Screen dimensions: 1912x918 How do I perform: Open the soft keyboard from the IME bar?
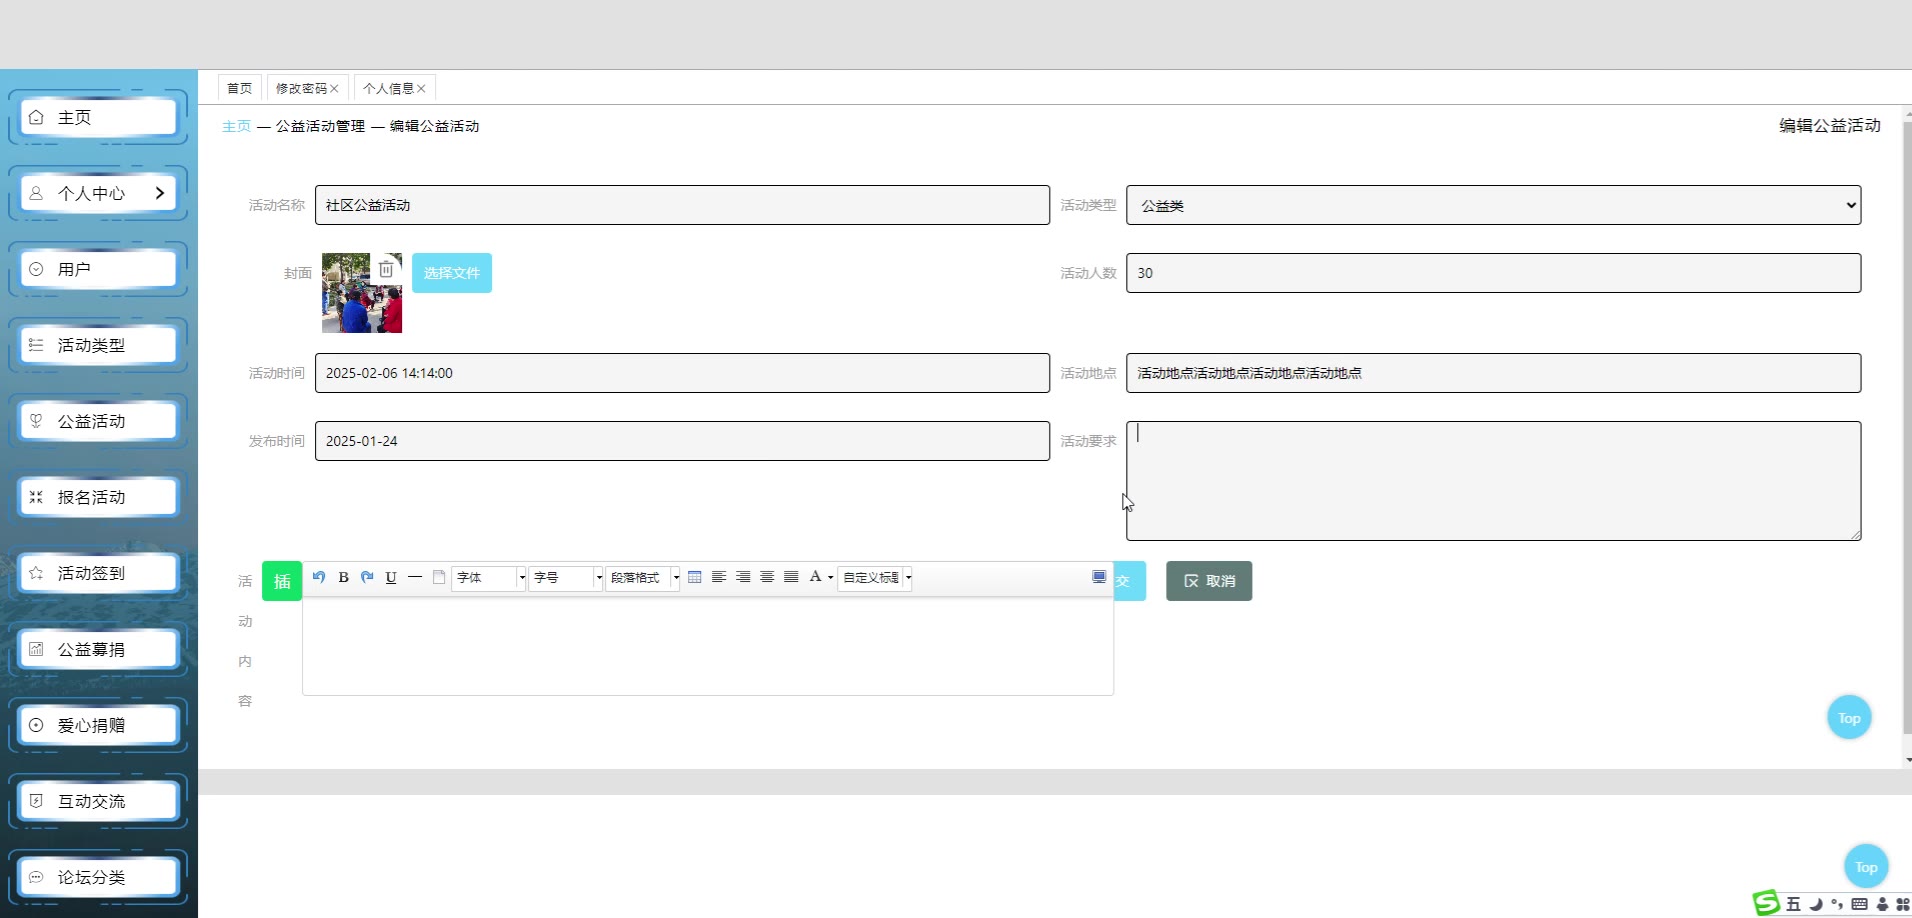point(1859,904)
